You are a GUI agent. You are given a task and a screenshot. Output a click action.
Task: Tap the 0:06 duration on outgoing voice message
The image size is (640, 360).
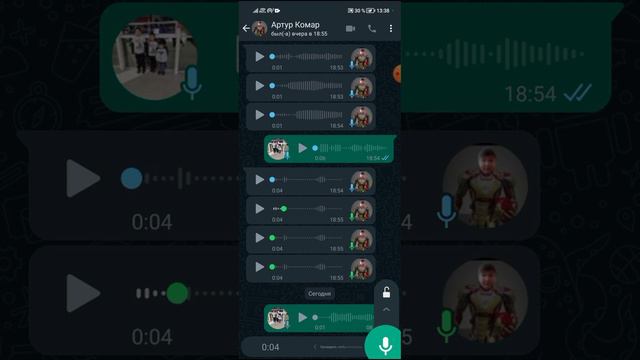click(320, 158)
